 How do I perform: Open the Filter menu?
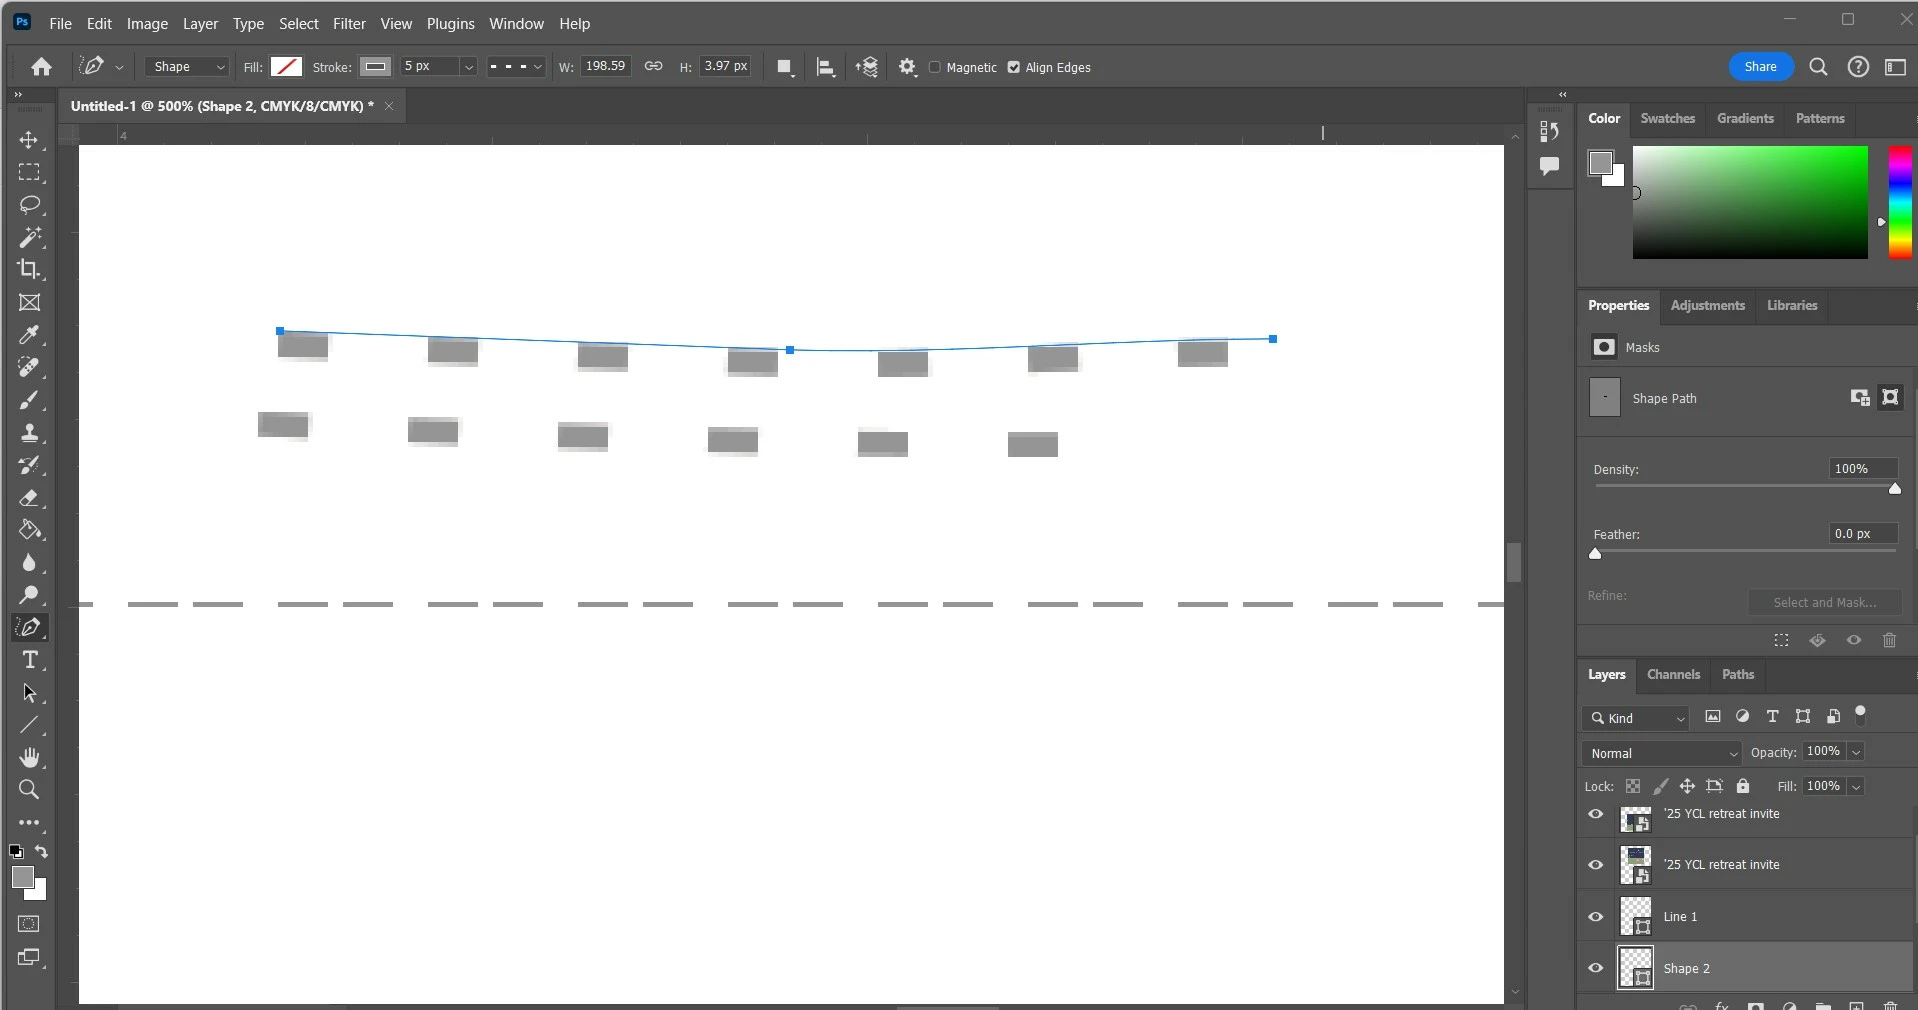pos(349,23)
